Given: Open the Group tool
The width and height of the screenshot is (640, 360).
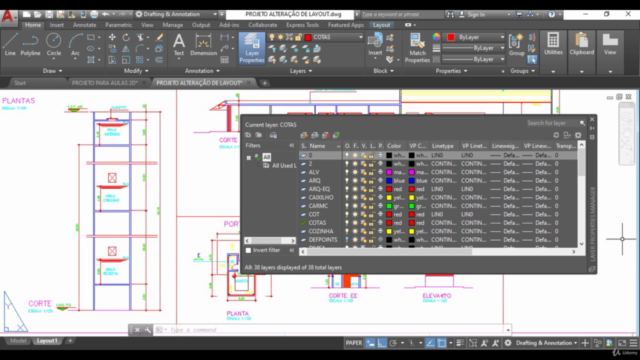Looking at the screenshot, I should click(516, 45).
